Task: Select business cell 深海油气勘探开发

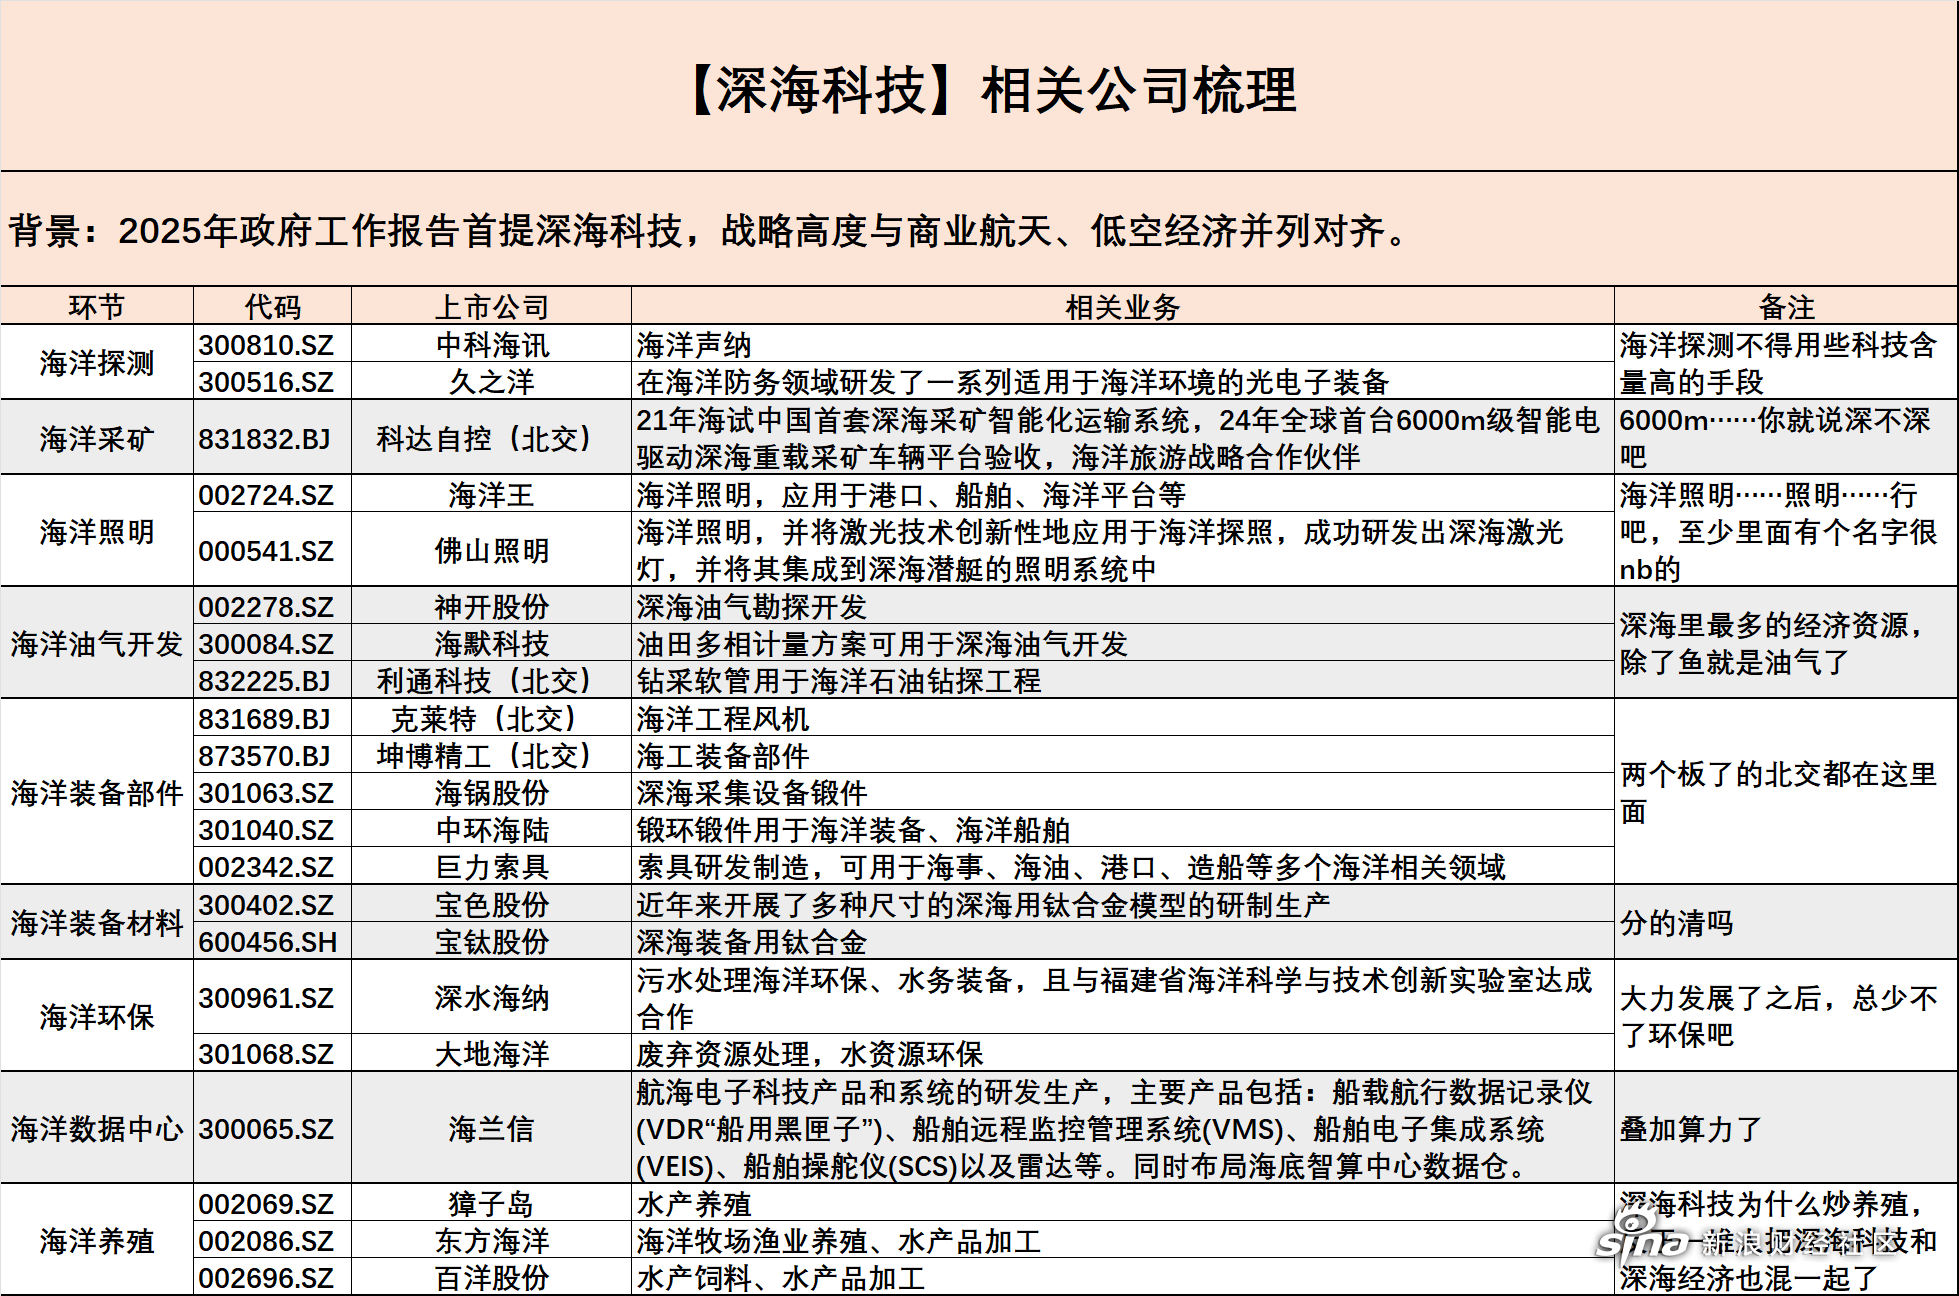Action: (x=1123, y=606)
